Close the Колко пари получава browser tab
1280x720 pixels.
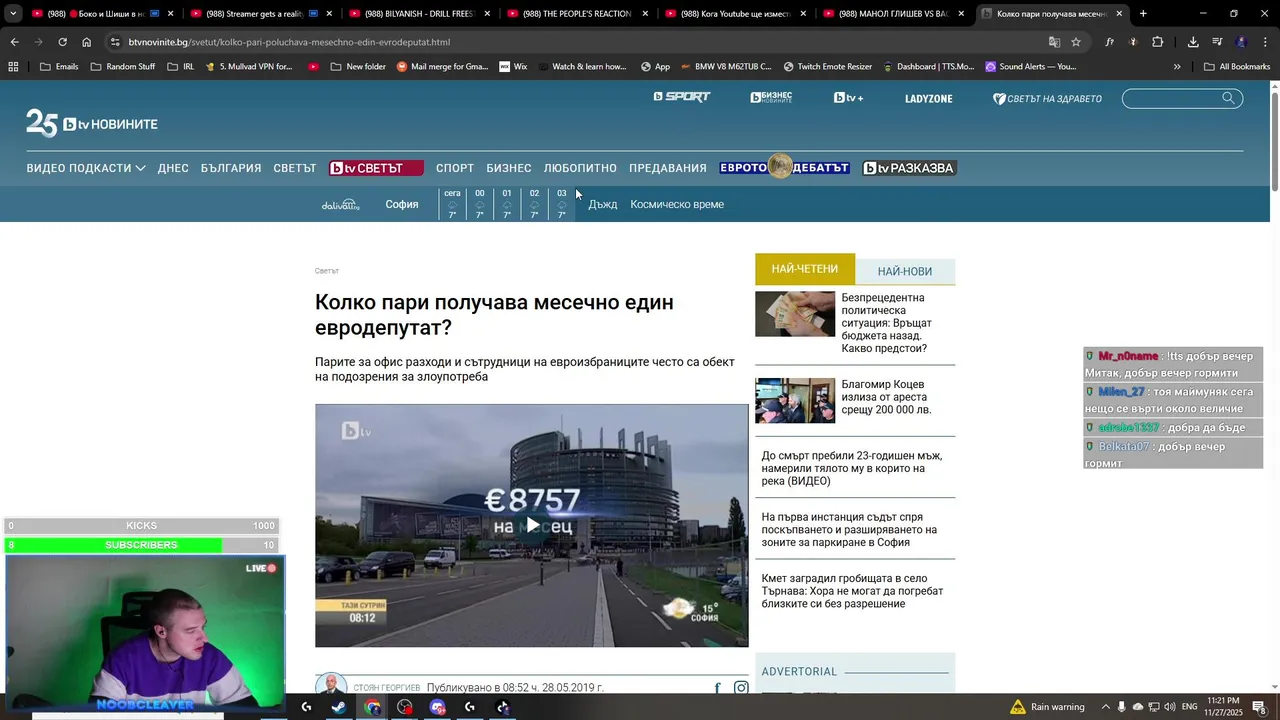(1119, 14)
